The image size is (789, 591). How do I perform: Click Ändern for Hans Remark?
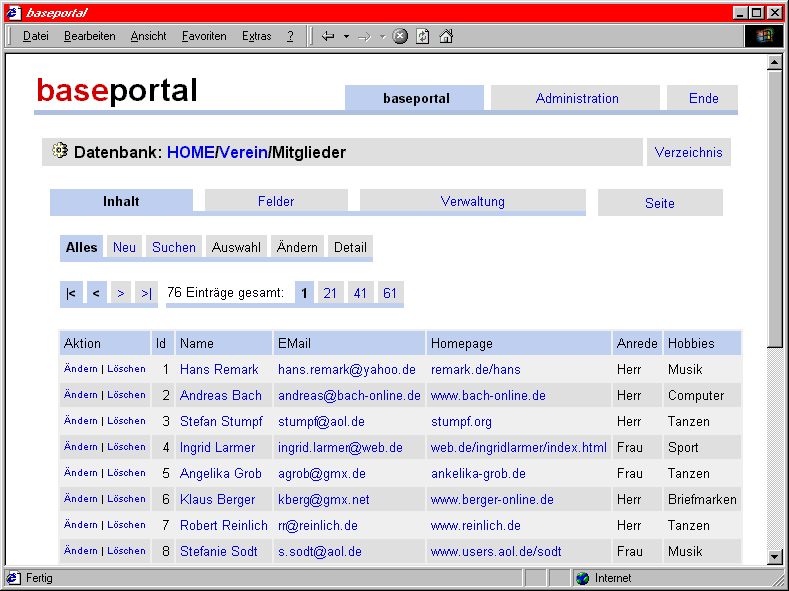click(x=81, y=369)
